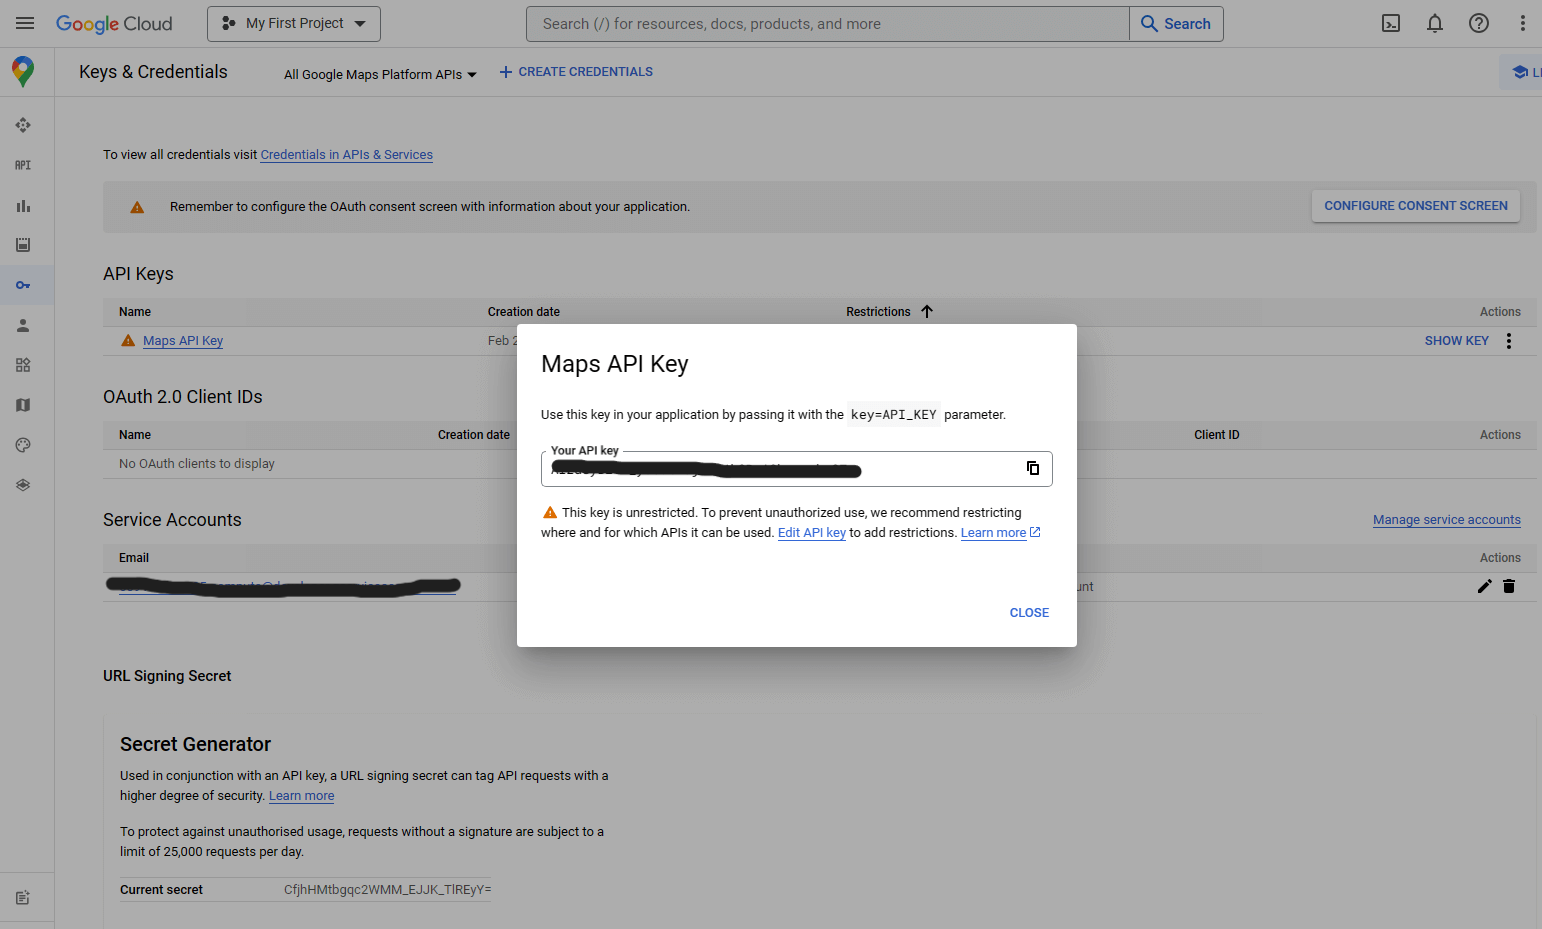This screenshot has height=929, width=1542.
Task: Open the Metrics bar chart sidebar icon
Action: click(x=23, y=205)
